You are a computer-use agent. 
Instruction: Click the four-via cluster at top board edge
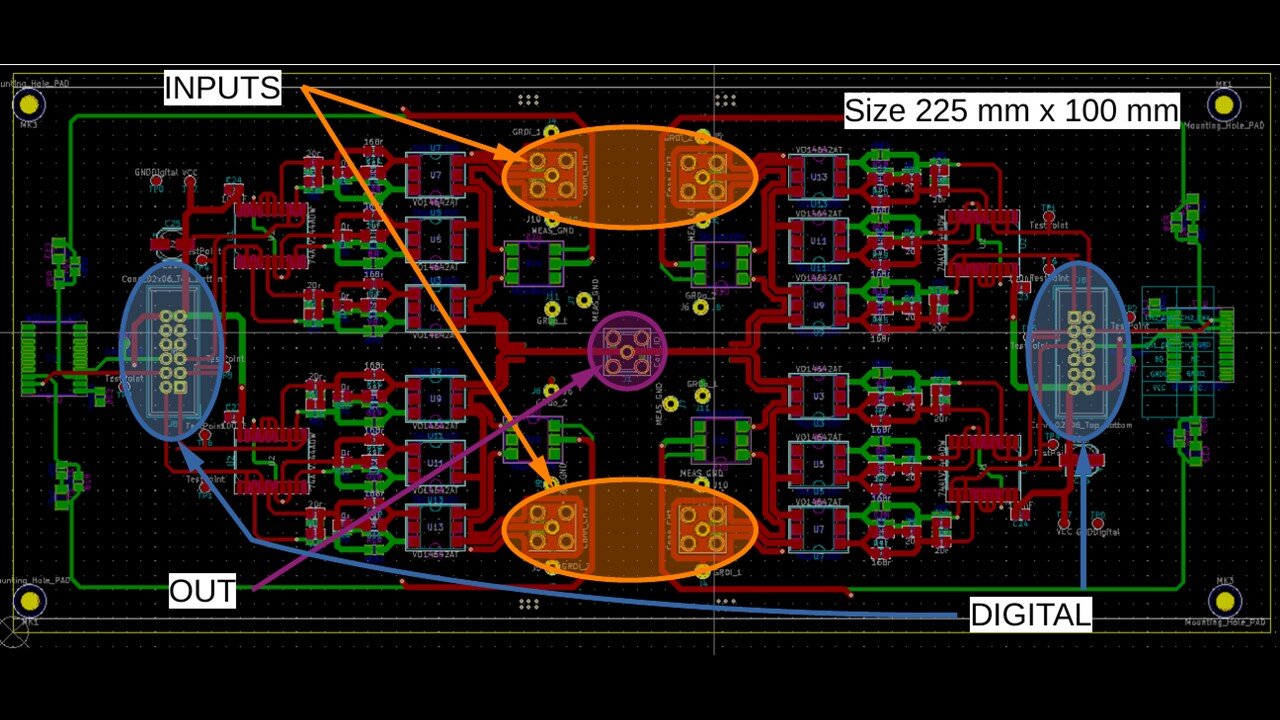(x=527, y=99)
